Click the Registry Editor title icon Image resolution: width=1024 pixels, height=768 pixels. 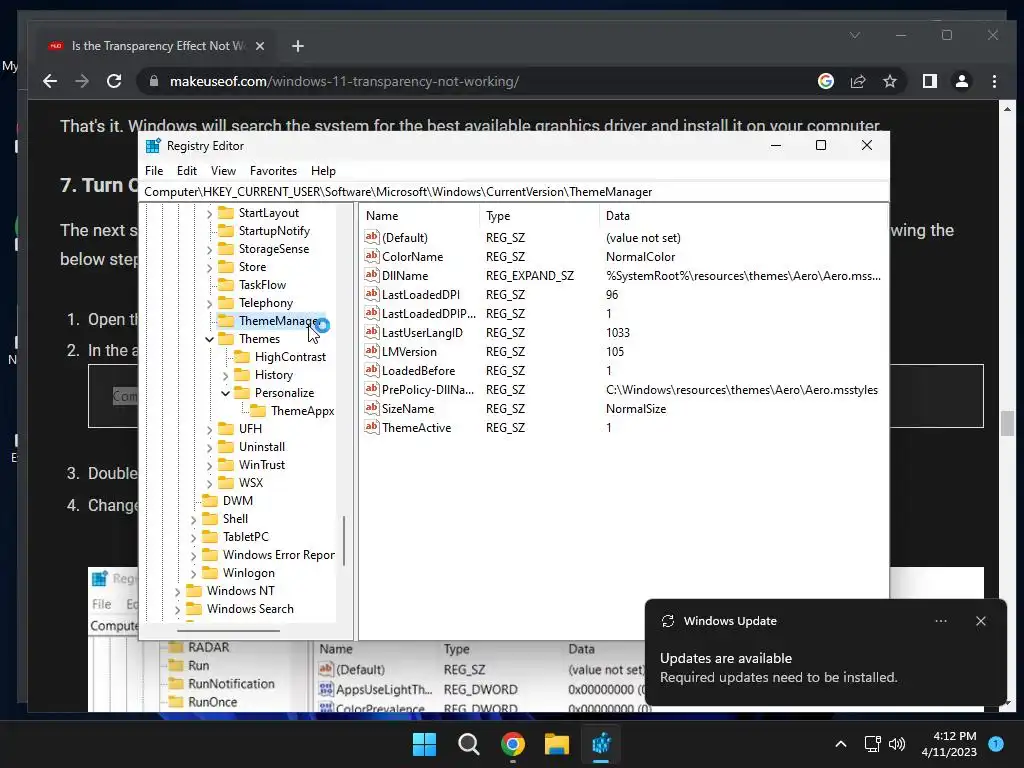pyautogui.click(x=153, y=146)
